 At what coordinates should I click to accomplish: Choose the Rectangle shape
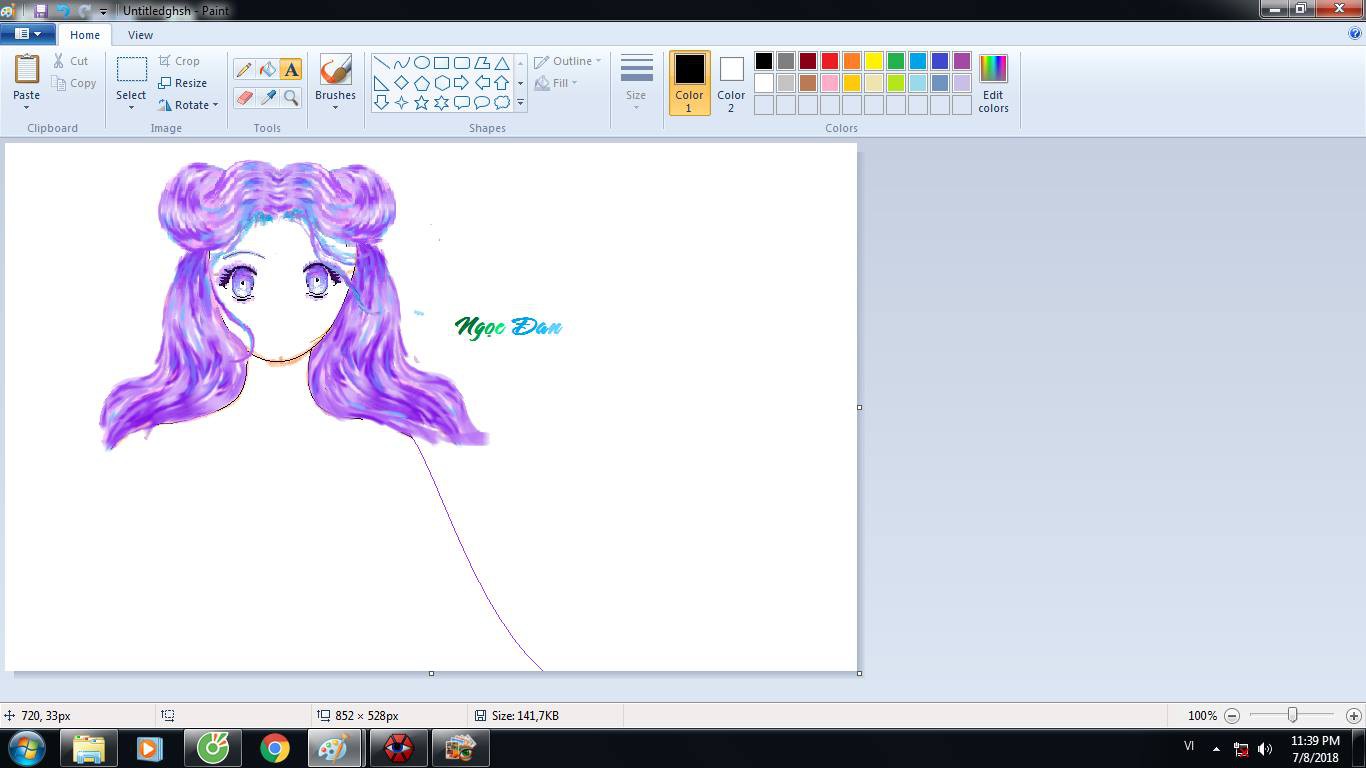442,63
